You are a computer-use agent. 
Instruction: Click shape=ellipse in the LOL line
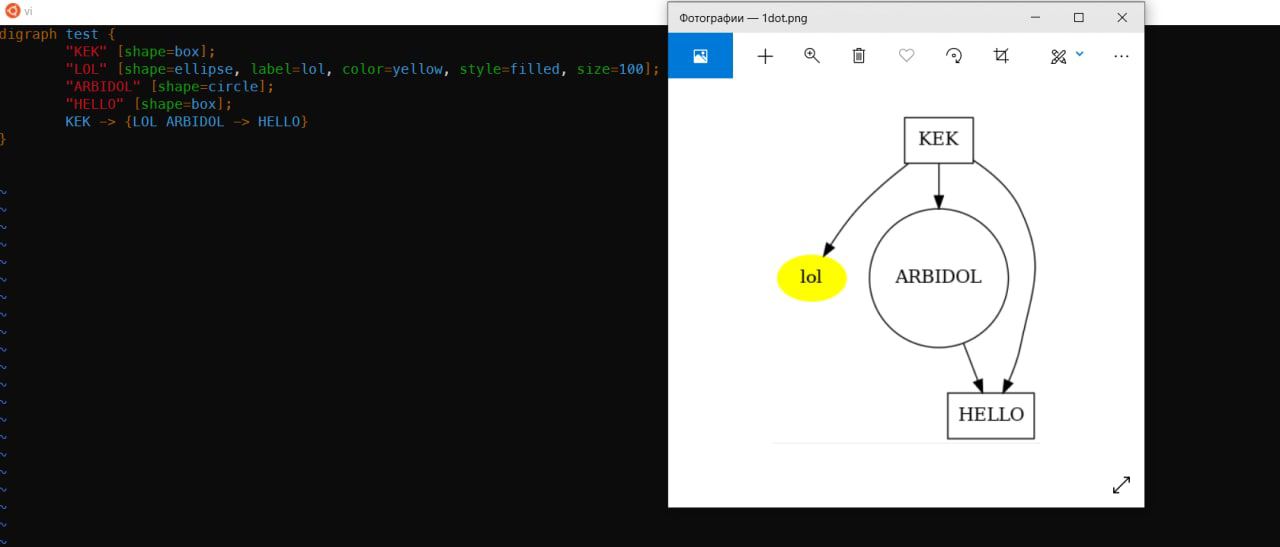[179, 69]
